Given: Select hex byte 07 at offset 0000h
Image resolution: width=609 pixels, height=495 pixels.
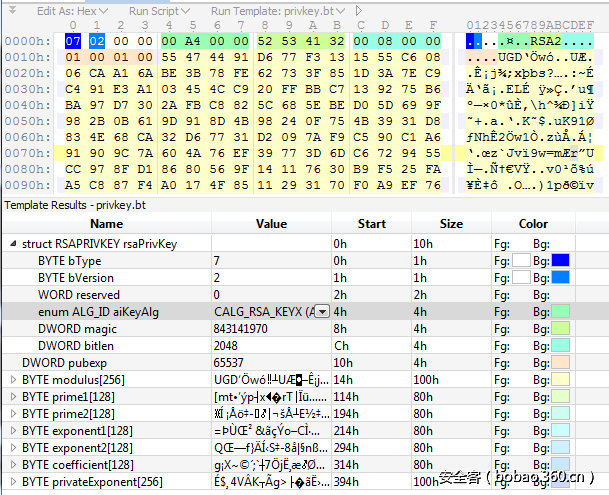Looking at the screenshot, I should [x=72, y=41].
